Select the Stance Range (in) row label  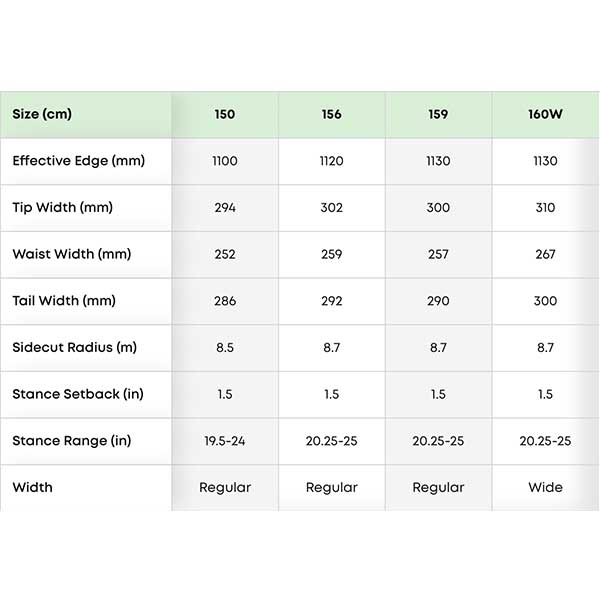[72, 440]
